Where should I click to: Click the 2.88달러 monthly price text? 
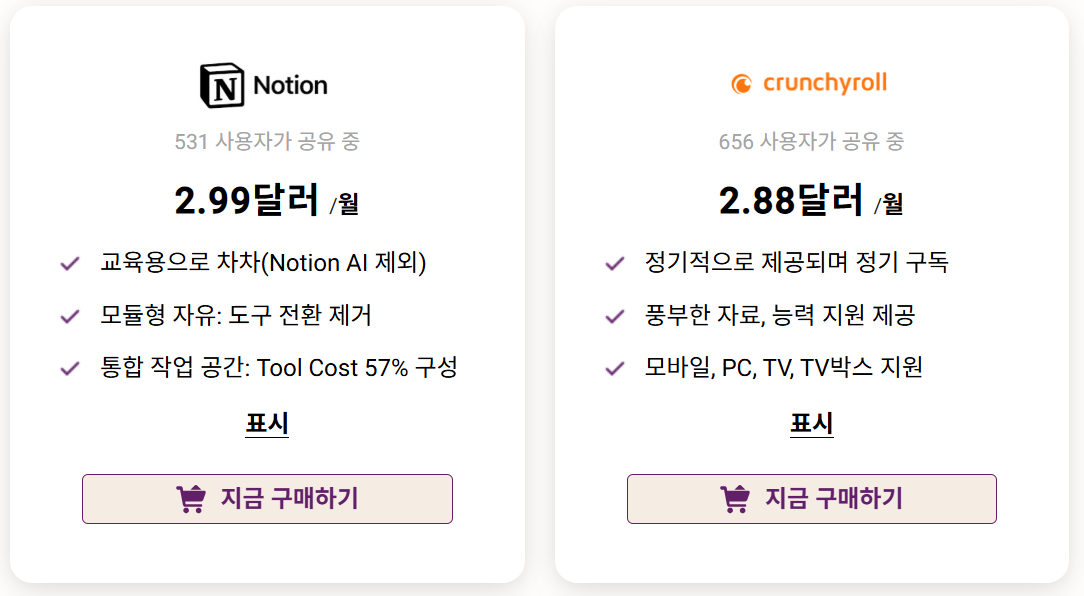(x=812, y=199)
